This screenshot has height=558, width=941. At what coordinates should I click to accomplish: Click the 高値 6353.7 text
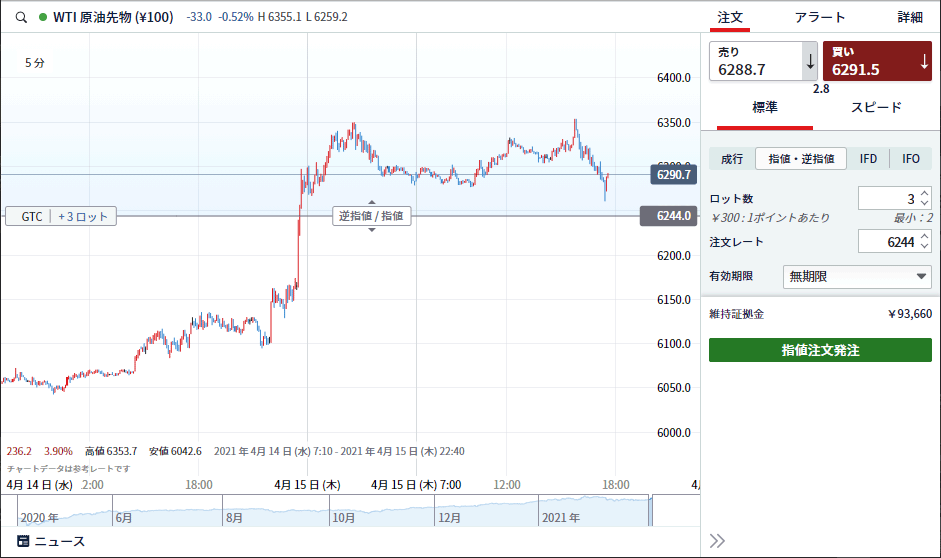coord(111,451)
